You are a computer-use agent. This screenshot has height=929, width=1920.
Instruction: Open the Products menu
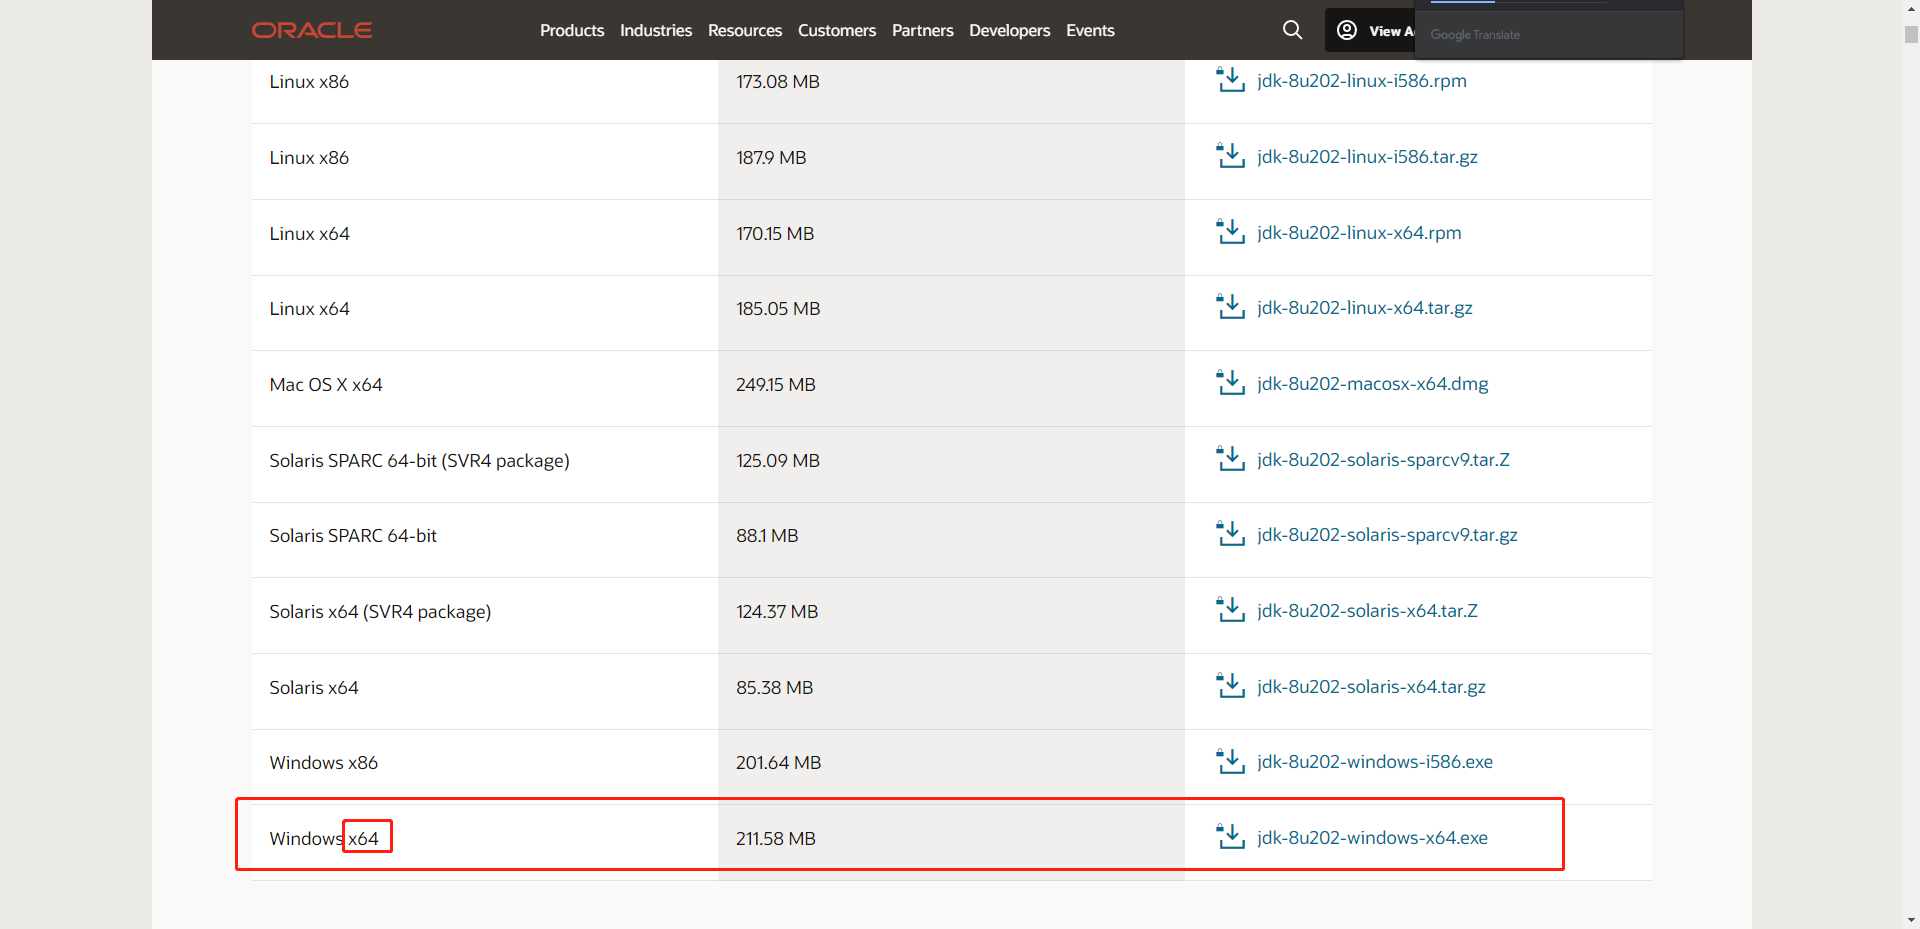(572, 30)
